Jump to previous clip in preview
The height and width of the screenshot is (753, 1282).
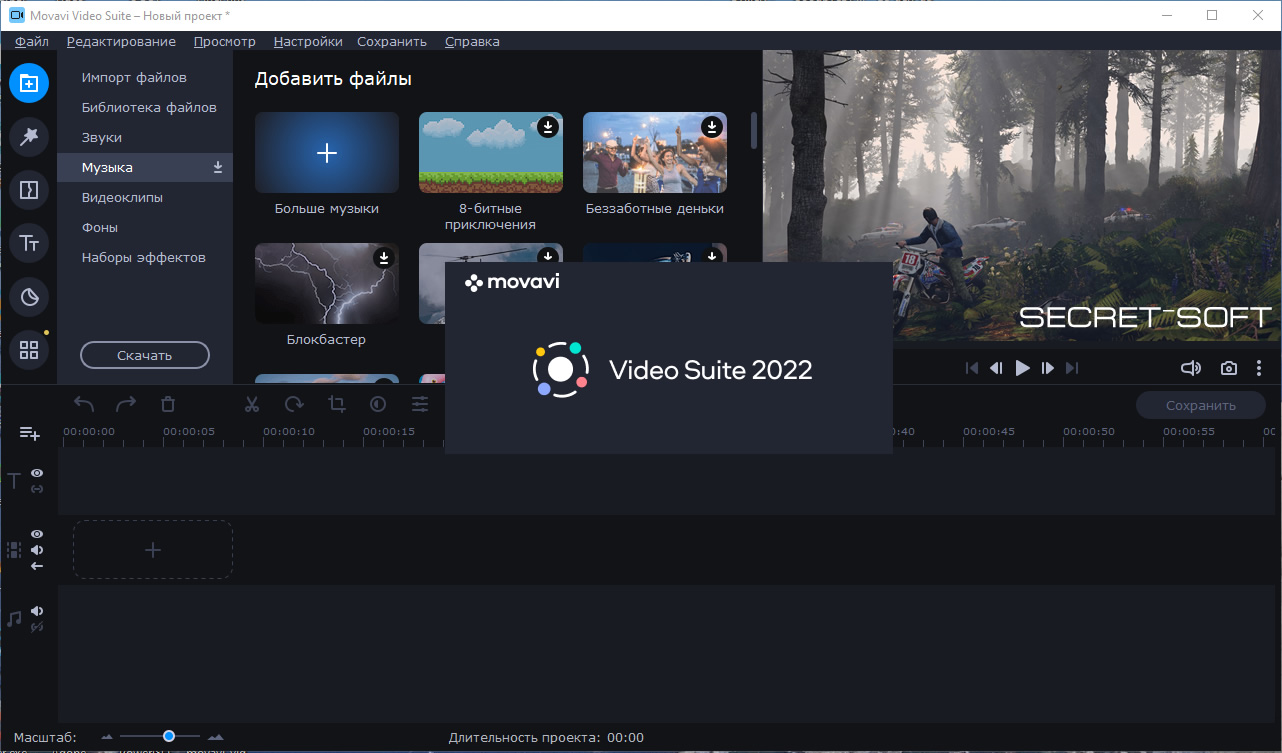pyautogui.click(x=971, y=368)
